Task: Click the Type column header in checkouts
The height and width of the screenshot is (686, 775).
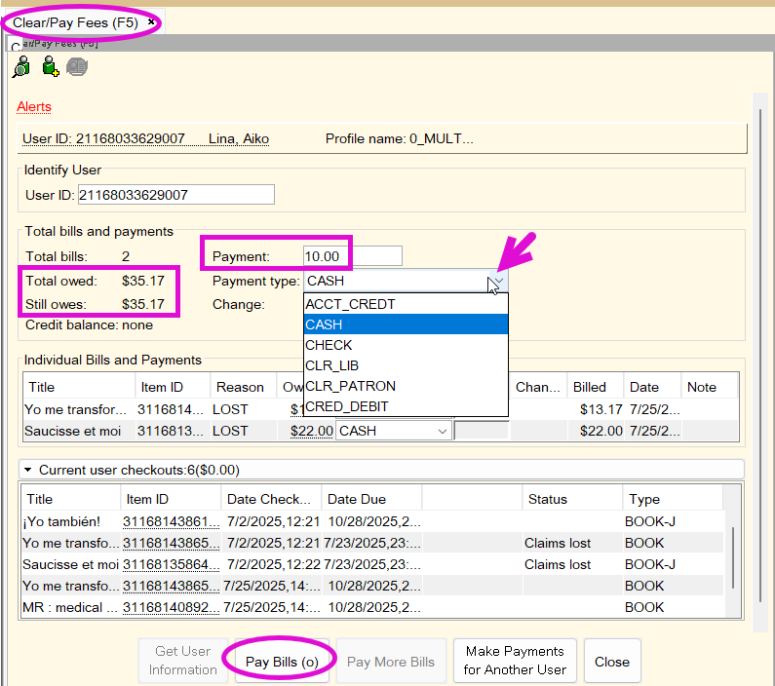Action: [x=673, y=499]
